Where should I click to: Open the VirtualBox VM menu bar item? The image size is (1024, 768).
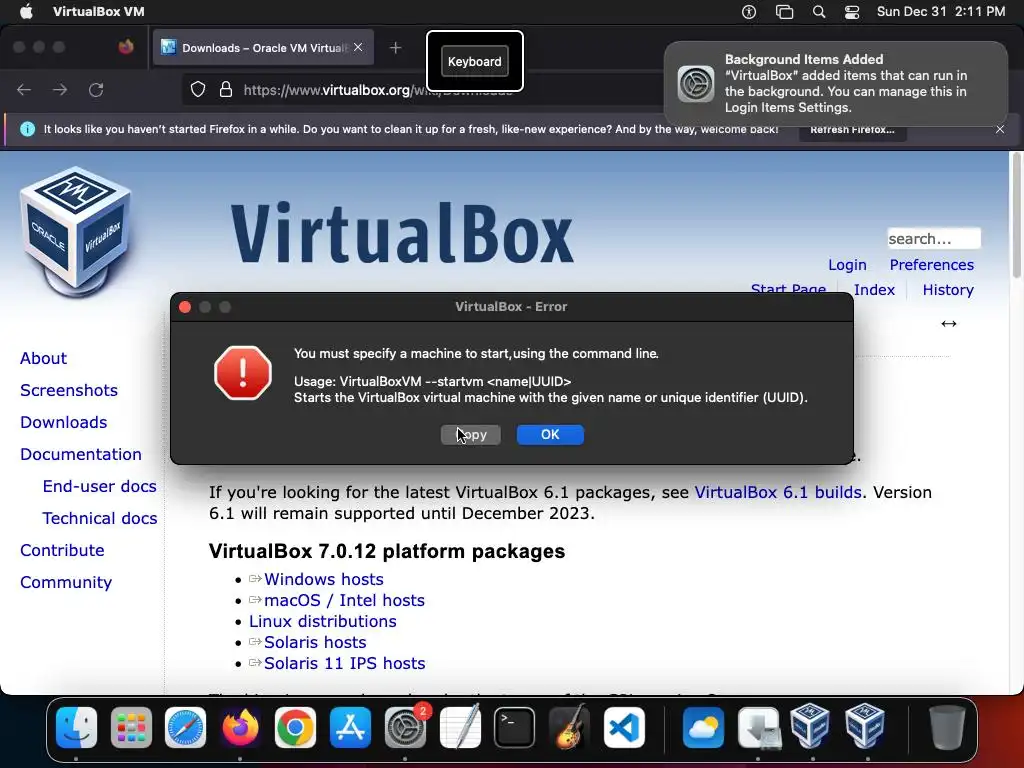click(99, 12)
